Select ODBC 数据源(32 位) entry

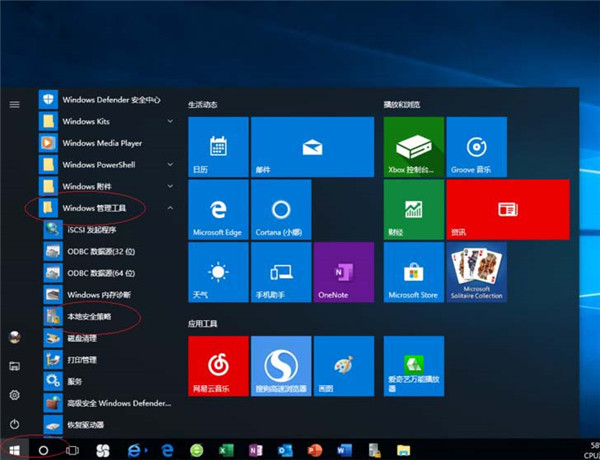tap(100, 251)
